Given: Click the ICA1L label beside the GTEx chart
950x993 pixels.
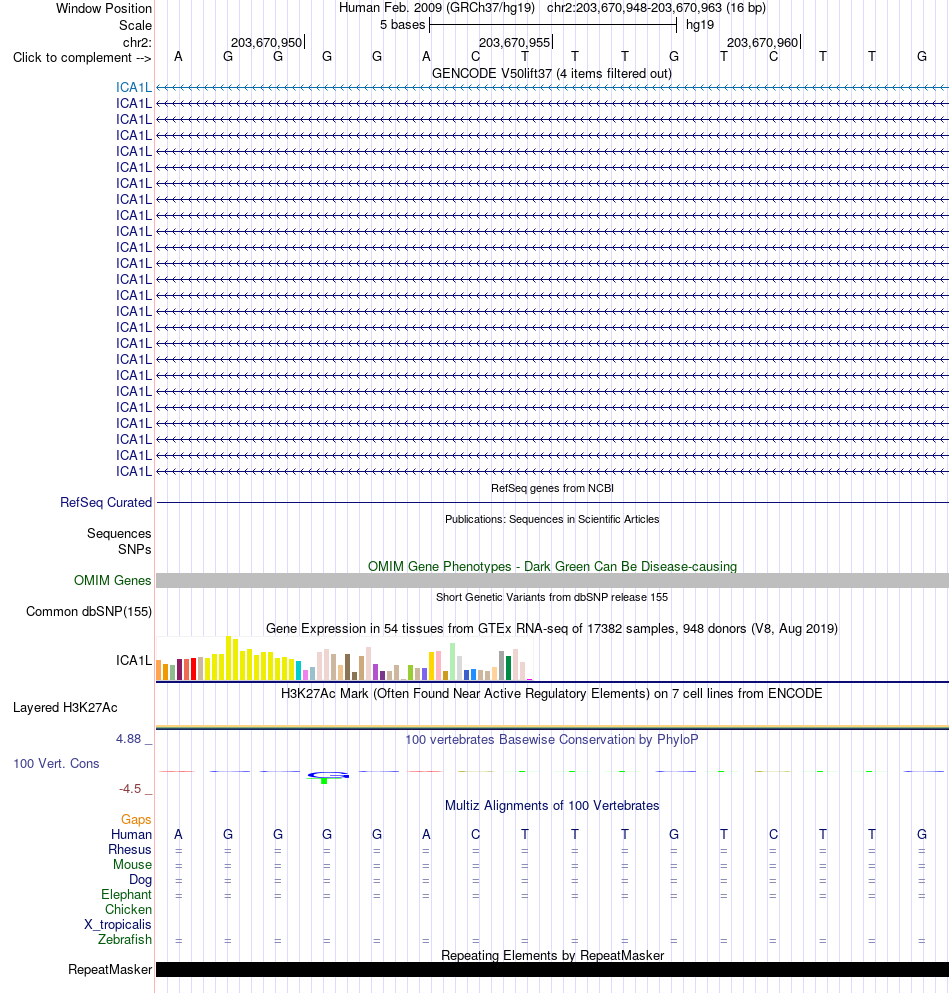Looking at the screenshot, I should point(134,661).
